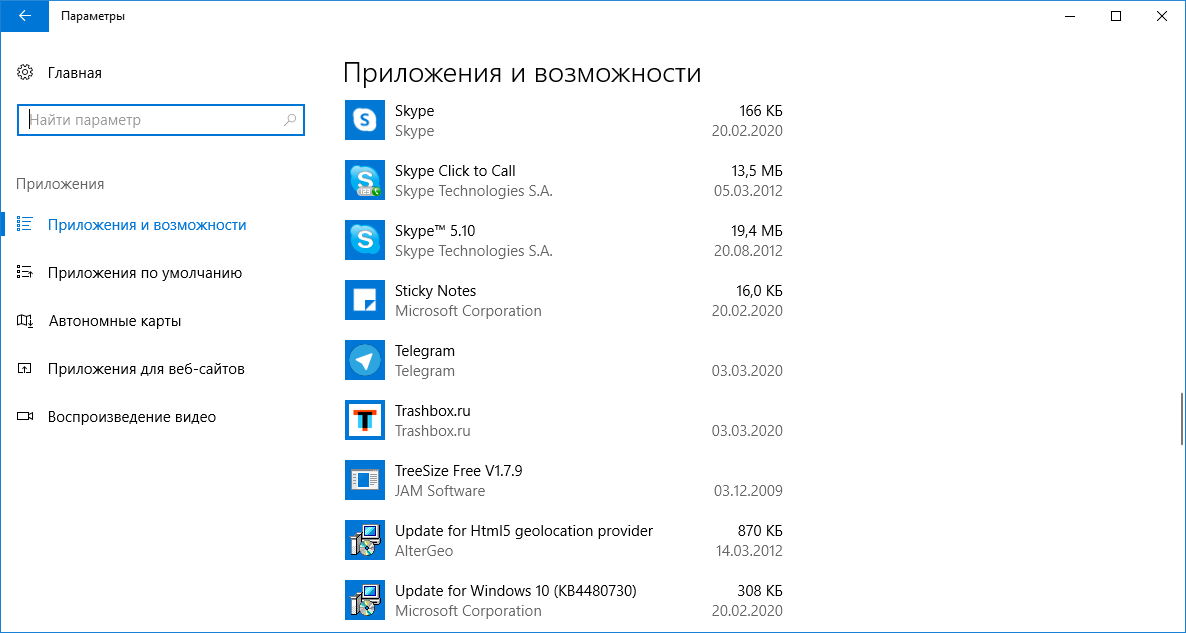Click the Sticky Notes app icon

click(x=365, y=300)
